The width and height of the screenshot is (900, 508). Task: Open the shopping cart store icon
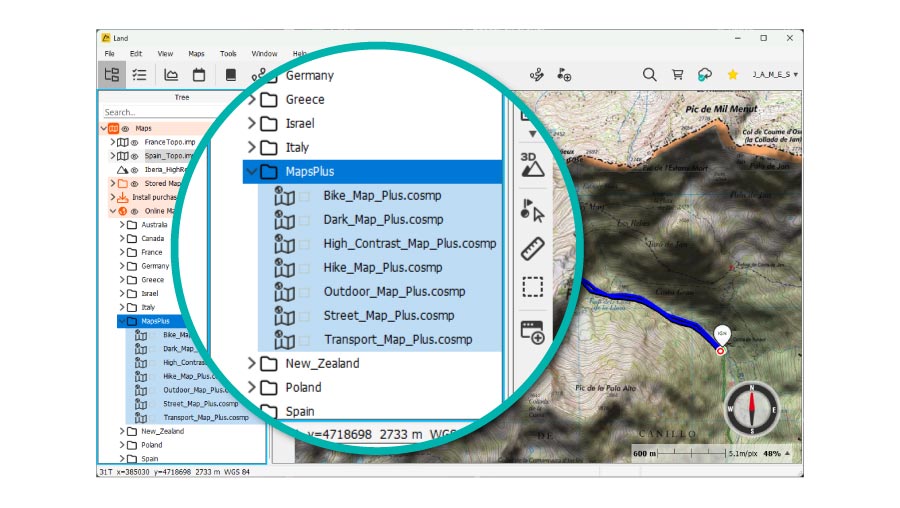677,75
